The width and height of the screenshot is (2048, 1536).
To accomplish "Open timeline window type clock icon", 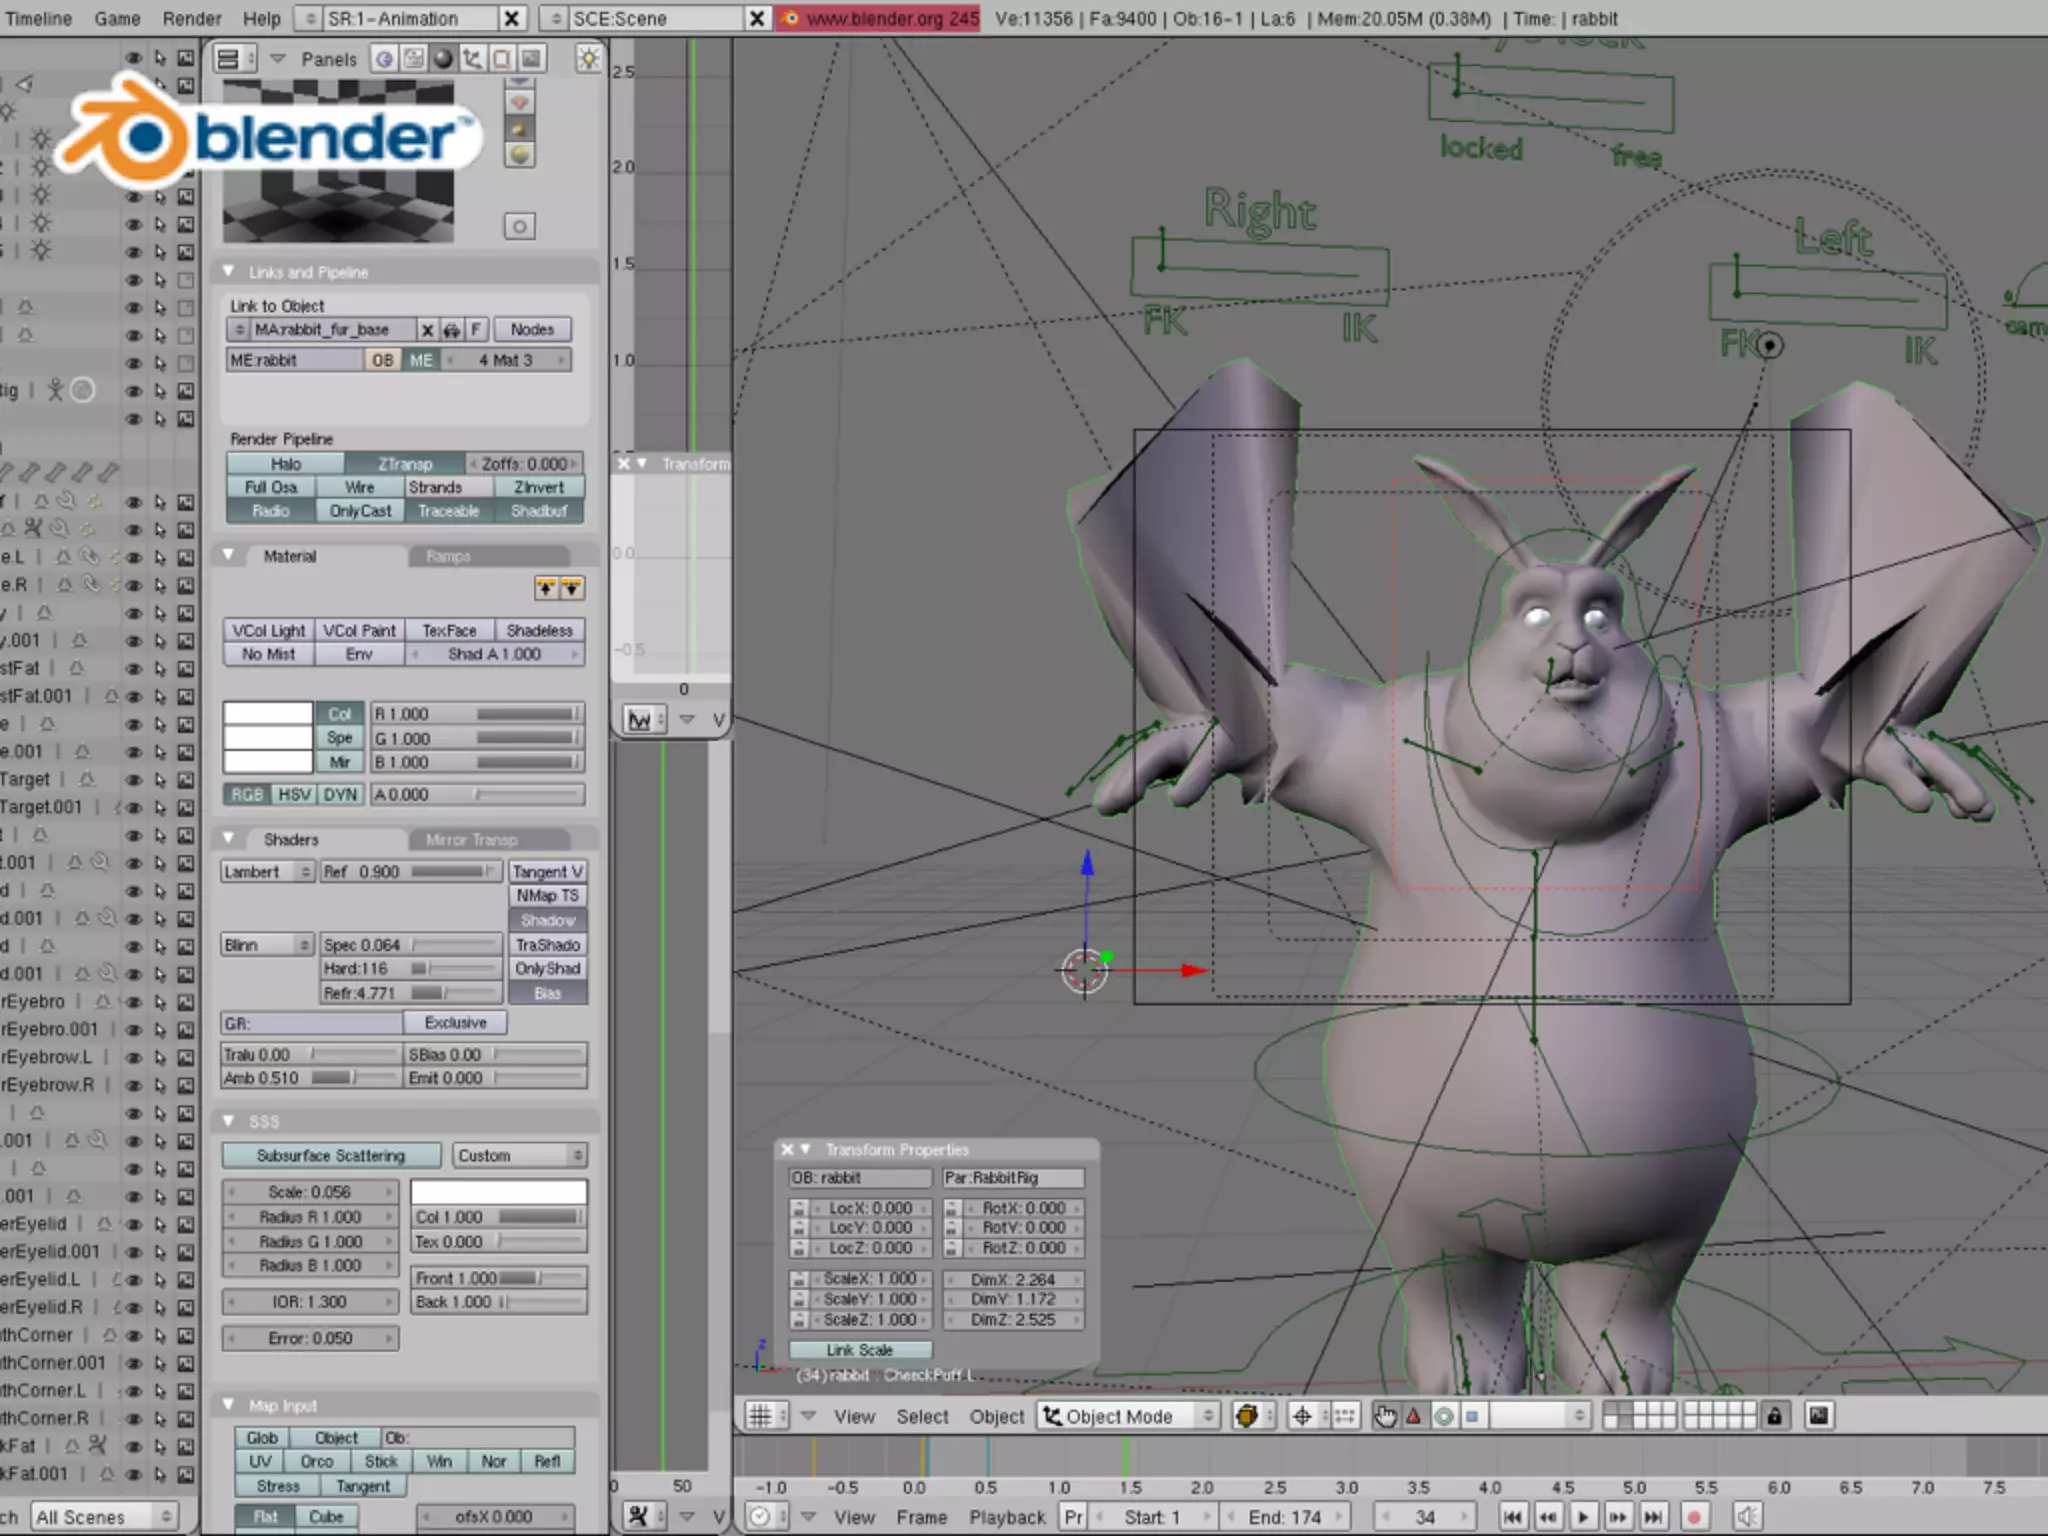I will point(766,1517).
